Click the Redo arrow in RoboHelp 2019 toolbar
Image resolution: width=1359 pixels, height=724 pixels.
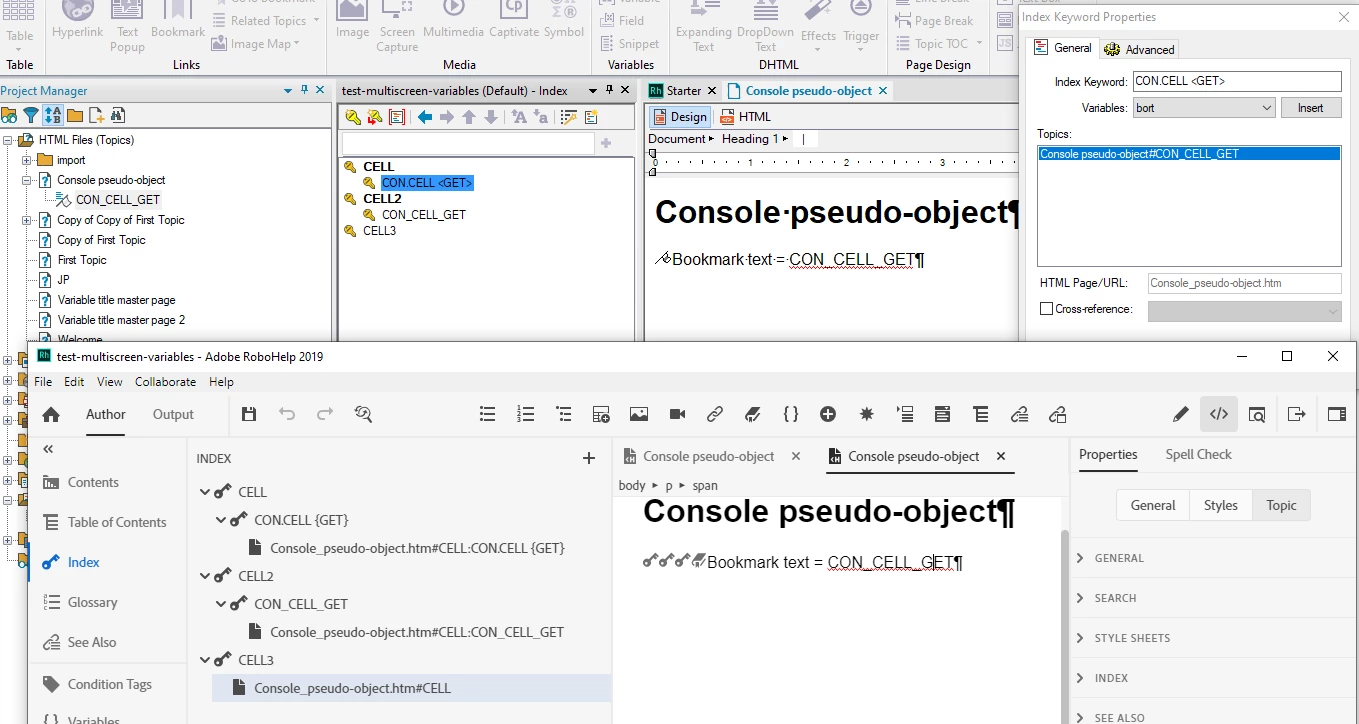[325, 414]
